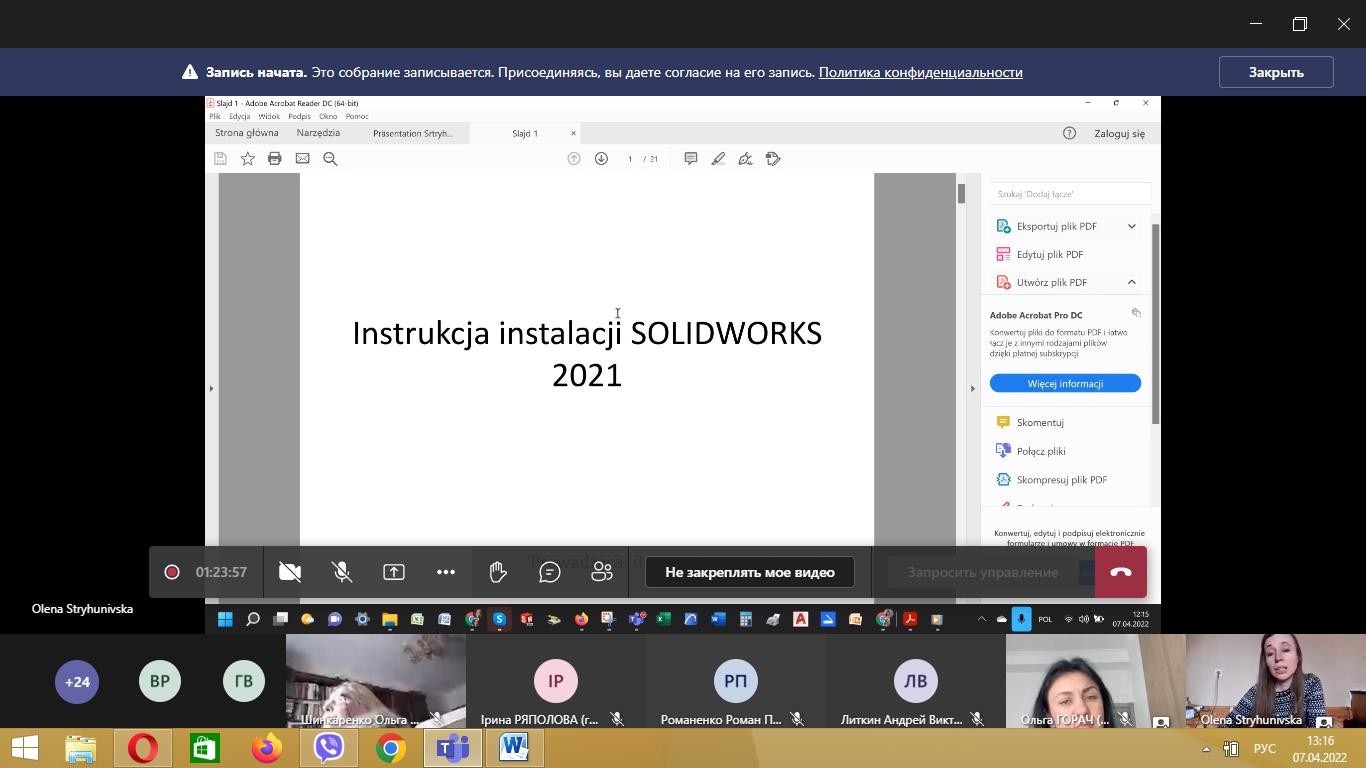1366x768 pixels.
Task: Open the Skomentuj tool
Action: pyautogui.click(x=1040, y=422)
